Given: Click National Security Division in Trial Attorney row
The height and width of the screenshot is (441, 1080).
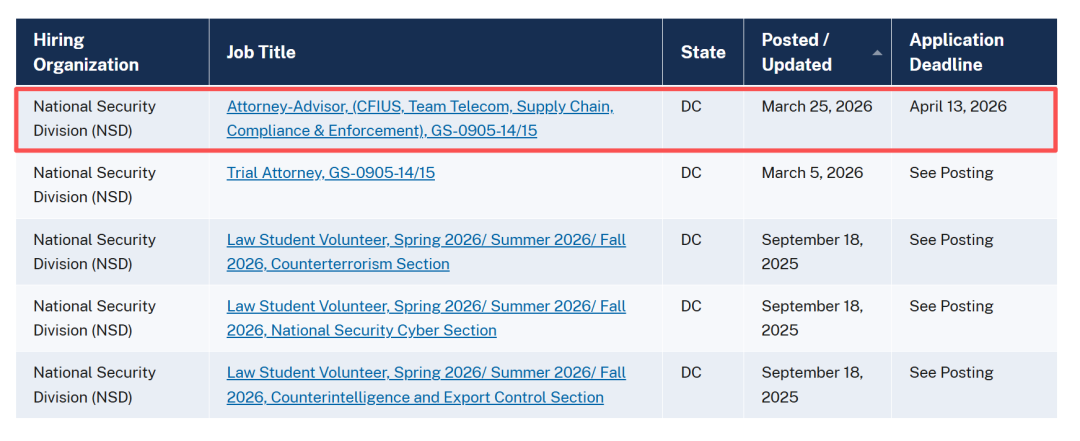Looking at the screenshot, I should click(x=94, y=185).
